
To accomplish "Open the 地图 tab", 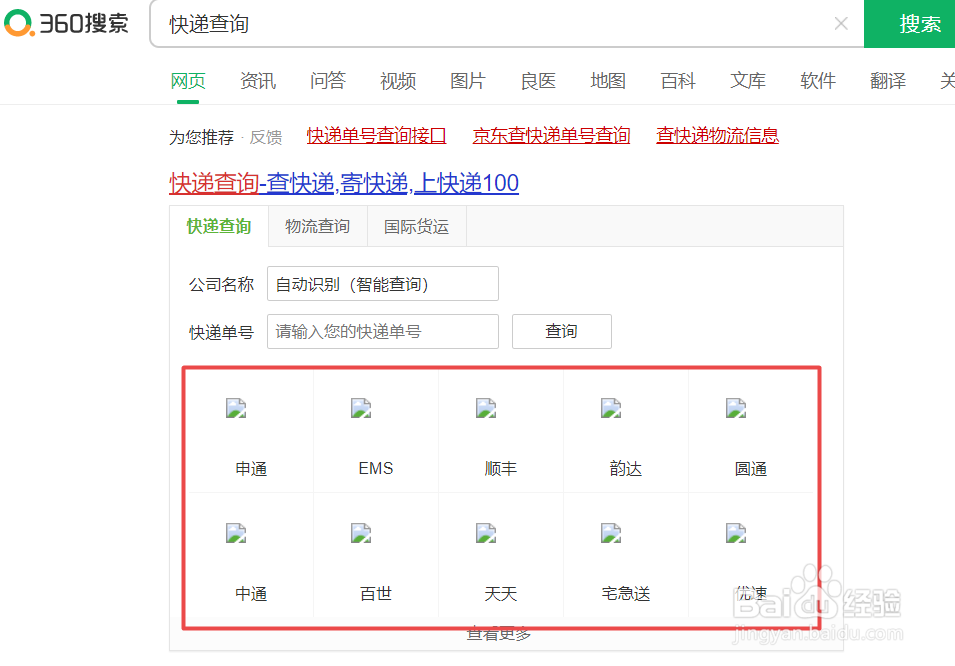I will 608,80.
